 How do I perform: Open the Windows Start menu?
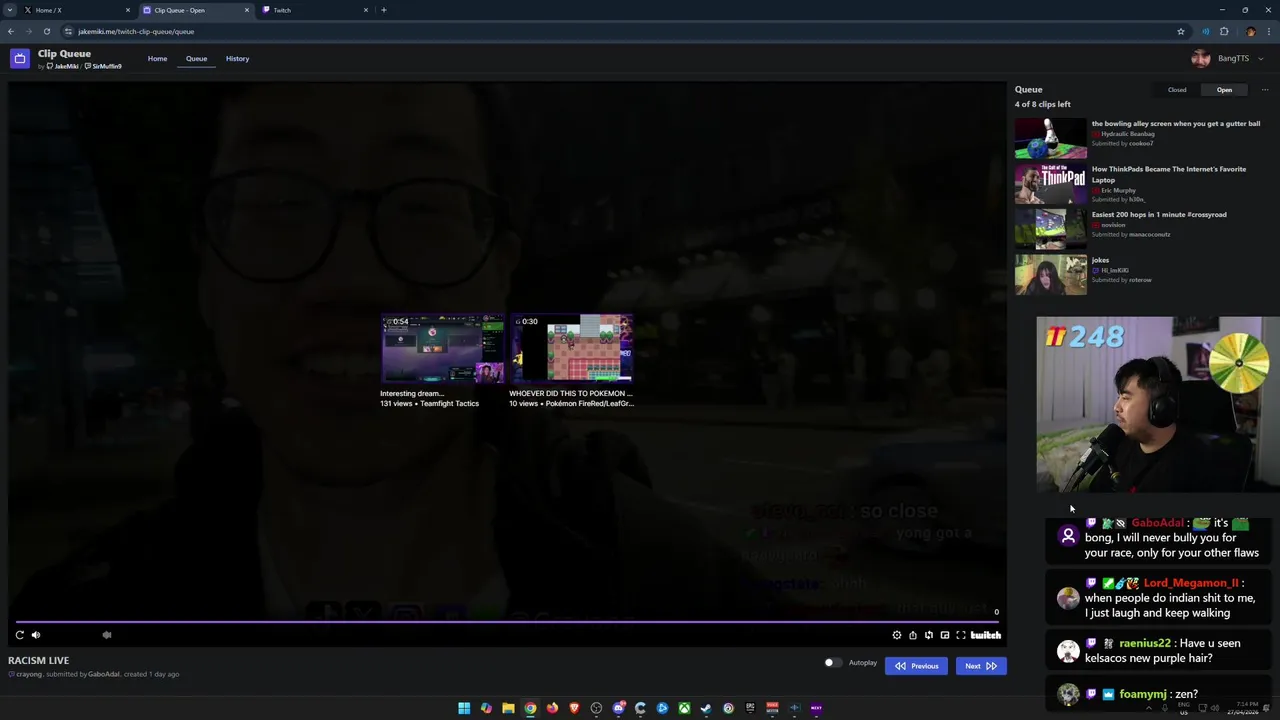click(464, 708)
